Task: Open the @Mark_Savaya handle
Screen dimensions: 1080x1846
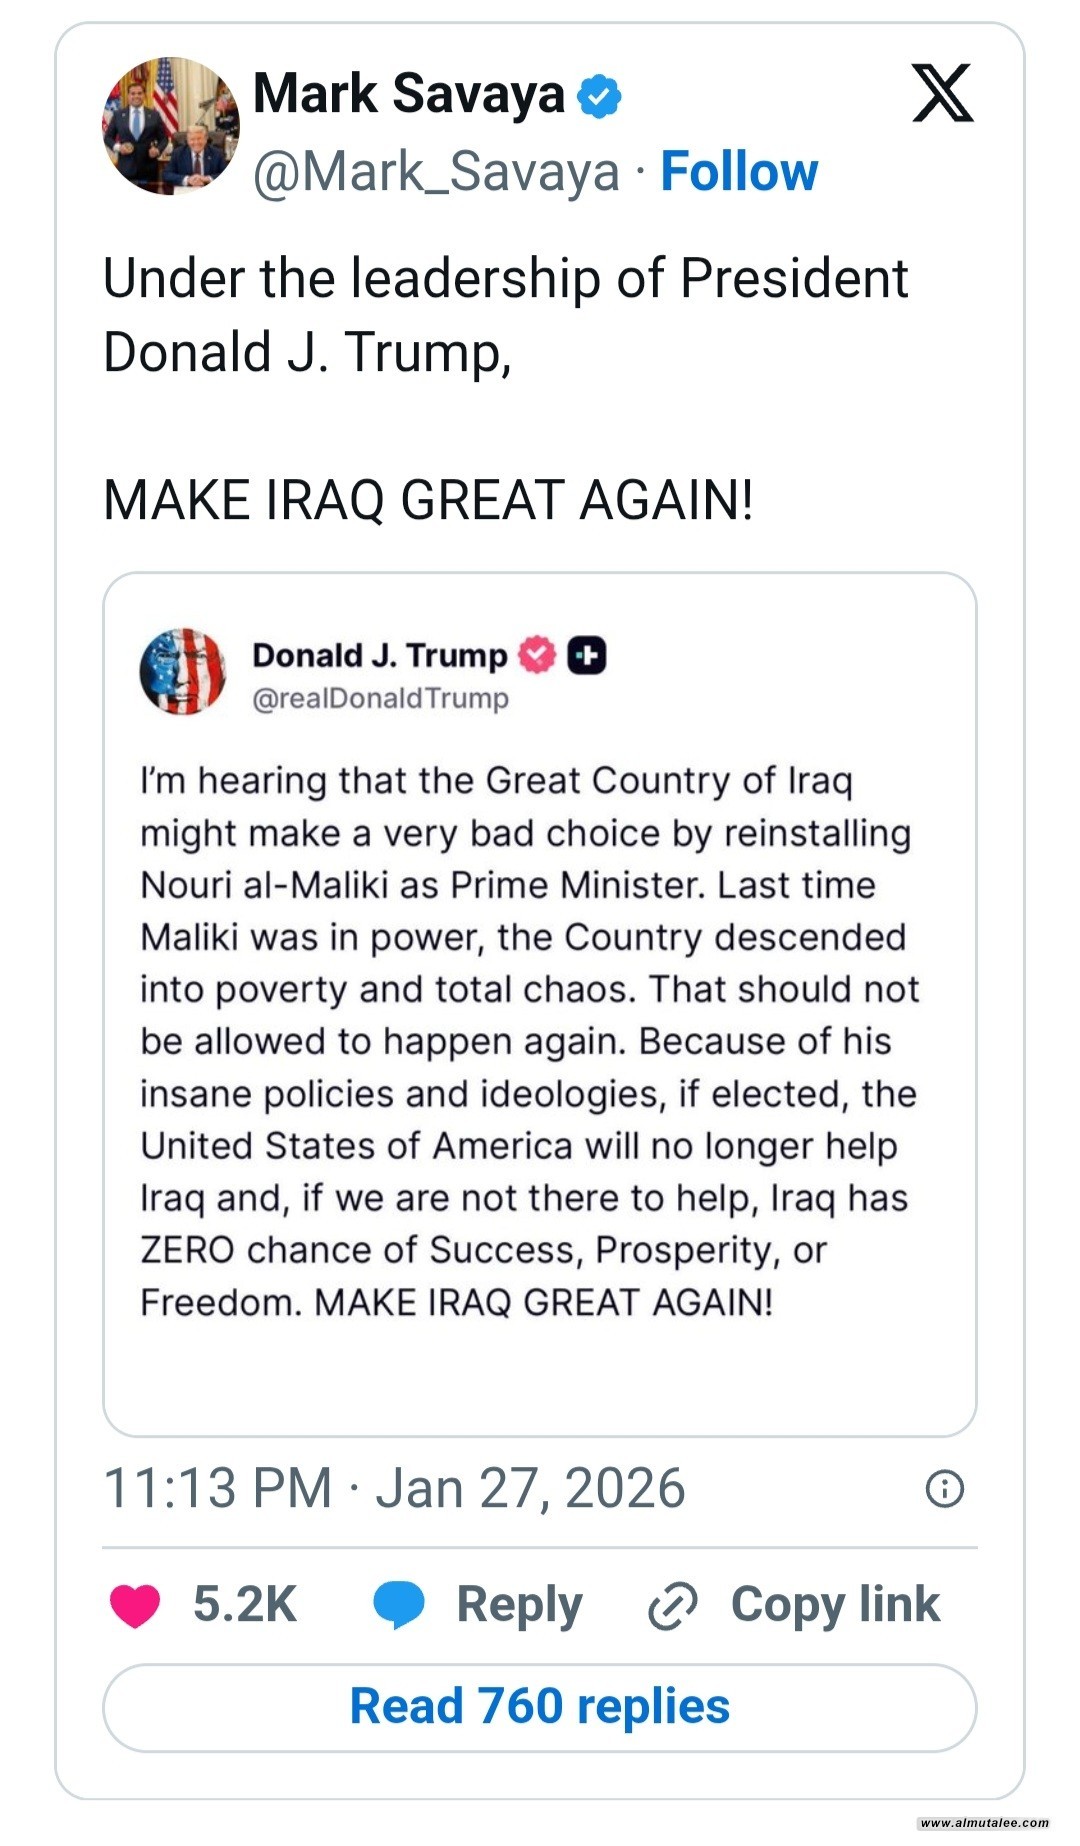Action: tap(436, 172)
